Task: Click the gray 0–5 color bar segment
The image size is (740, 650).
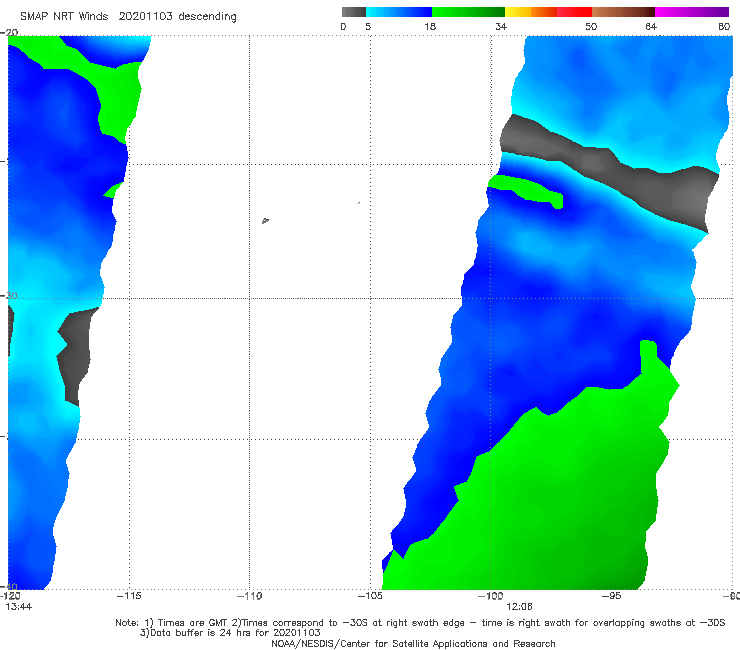Action: [353, 12]
